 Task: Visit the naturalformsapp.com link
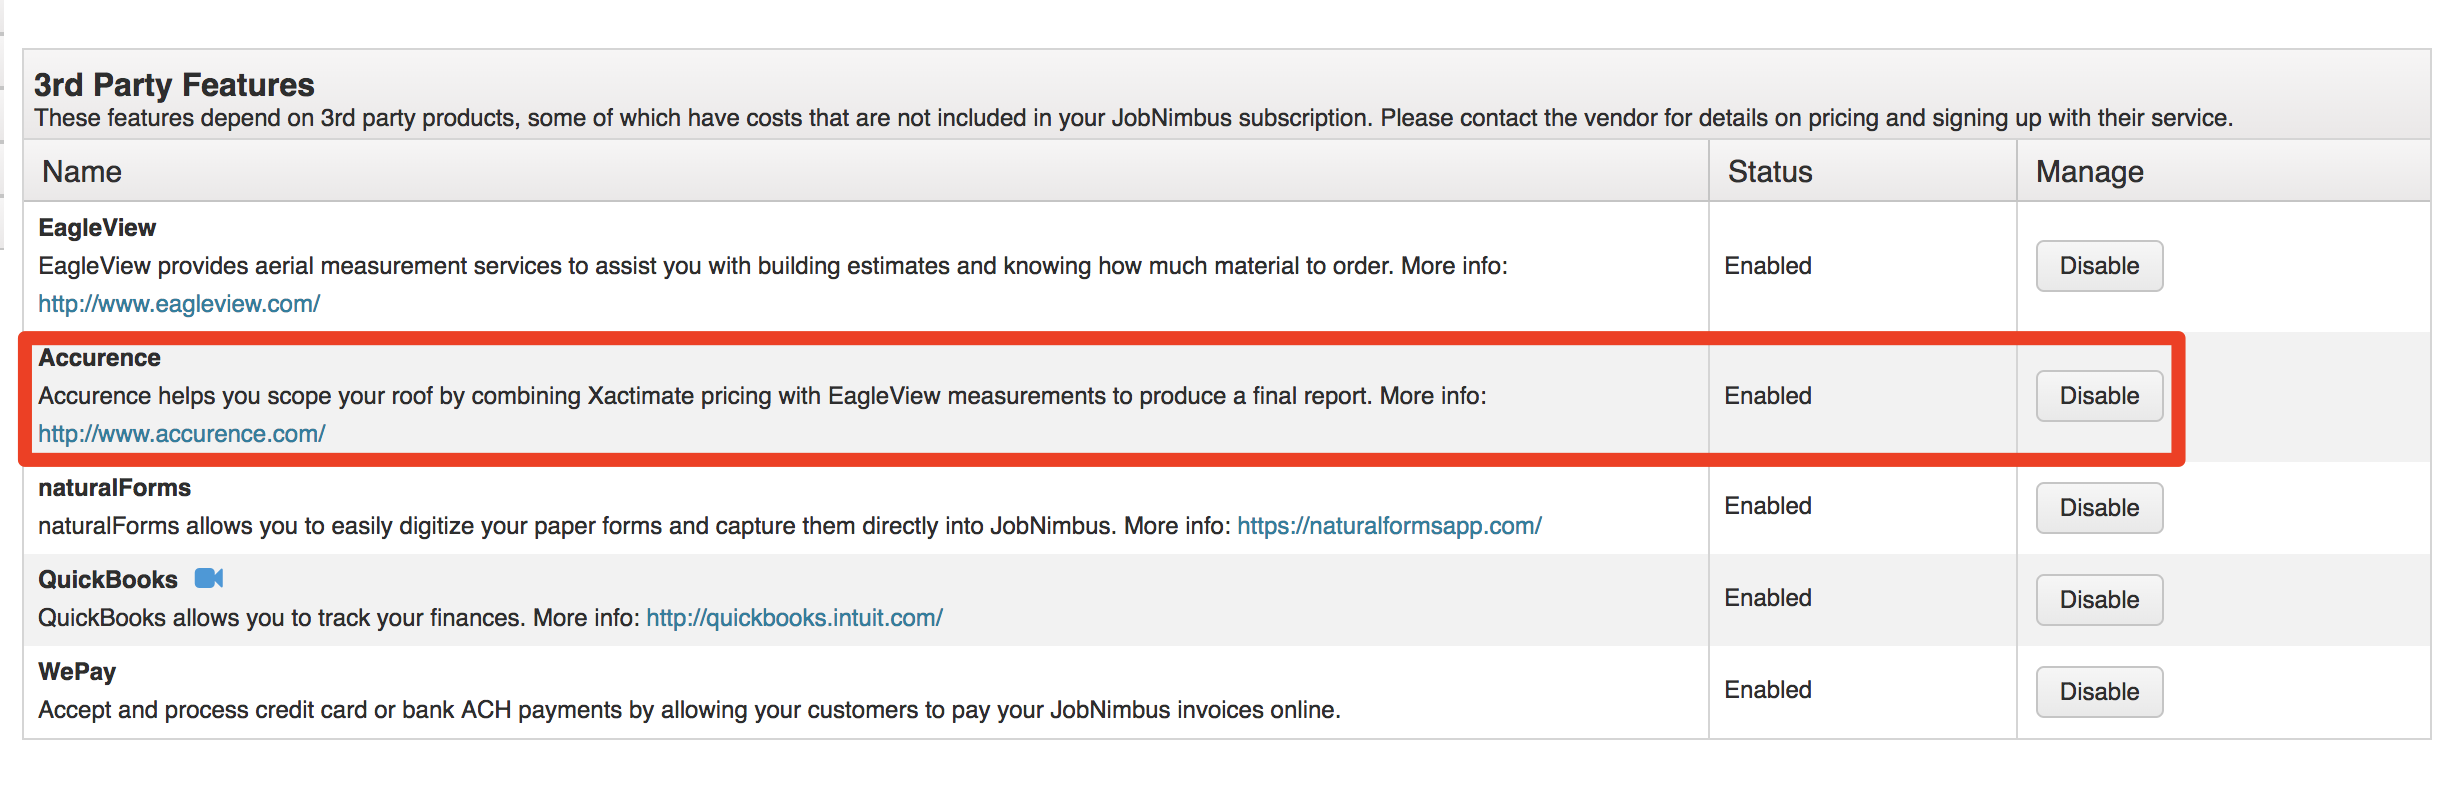[x=1389, y=526]
